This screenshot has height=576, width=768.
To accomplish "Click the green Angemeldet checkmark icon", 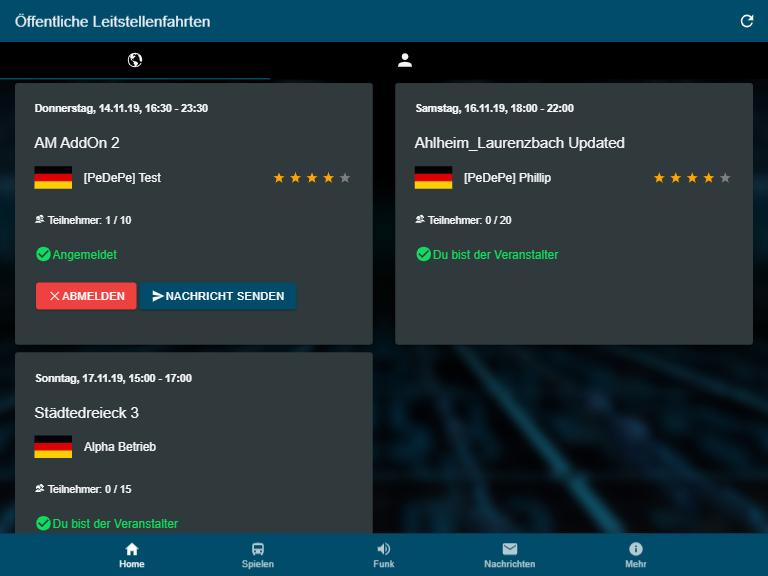I will [43, 254].
